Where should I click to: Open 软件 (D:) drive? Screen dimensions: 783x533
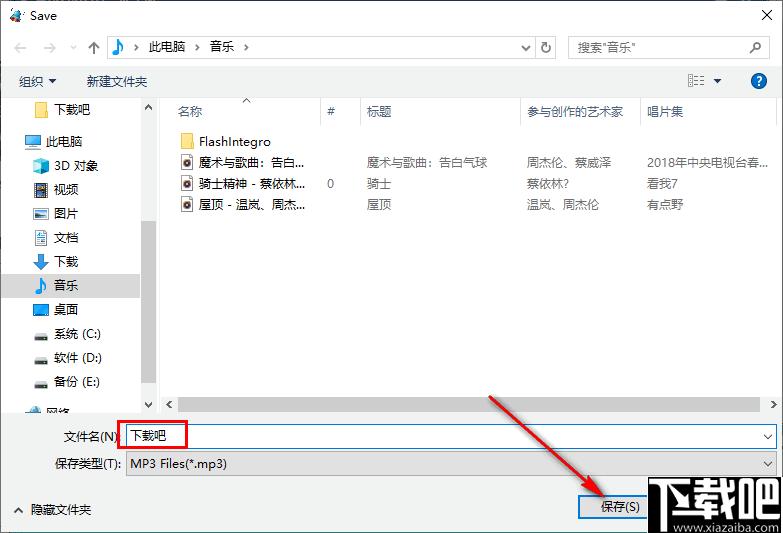pyautogui.click(x=77, y=357)
